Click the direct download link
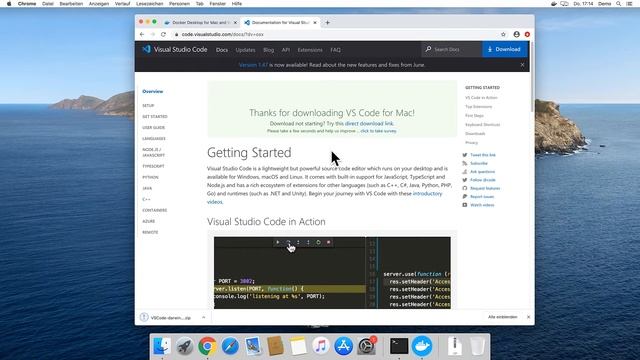 tap(369, 123)
